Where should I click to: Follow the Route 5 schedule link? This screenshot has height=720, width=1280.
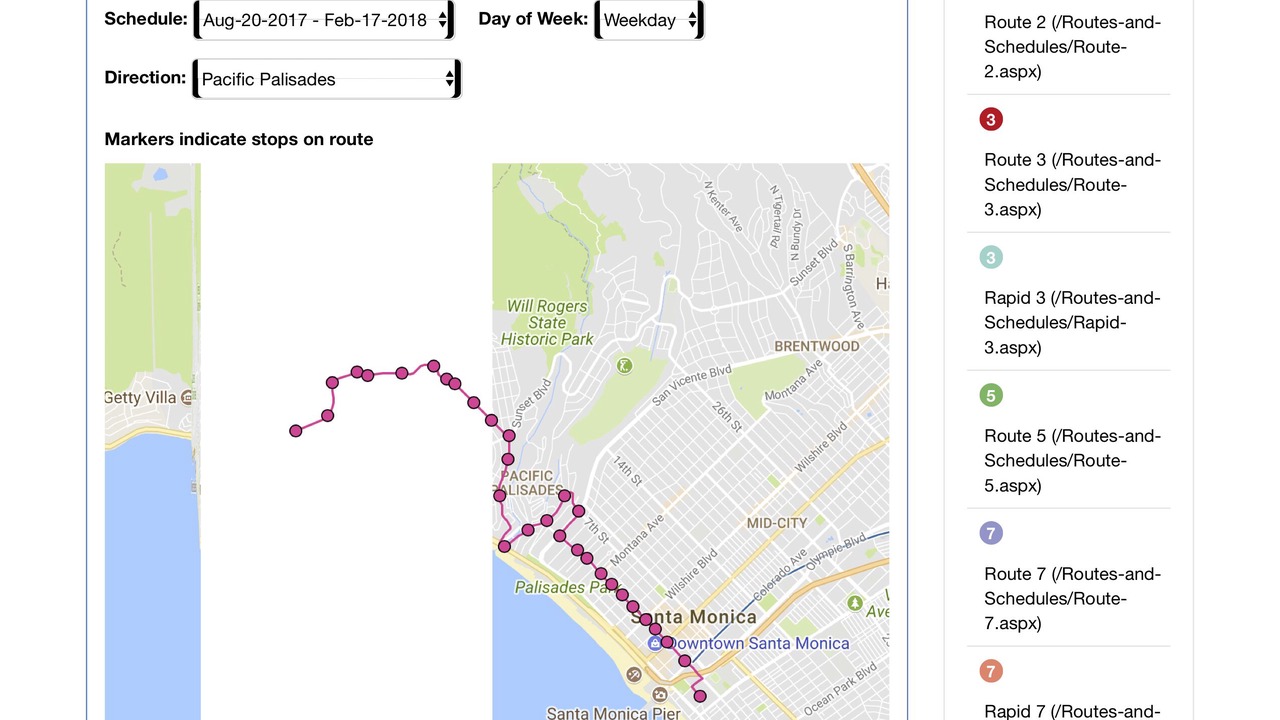[1072, 461]
